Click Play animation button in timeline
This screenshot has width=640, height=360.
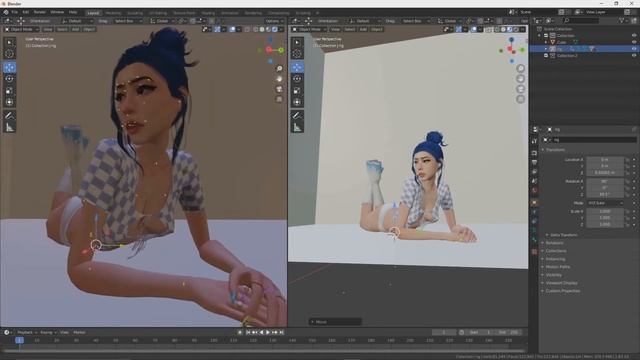tap(268, 333)
